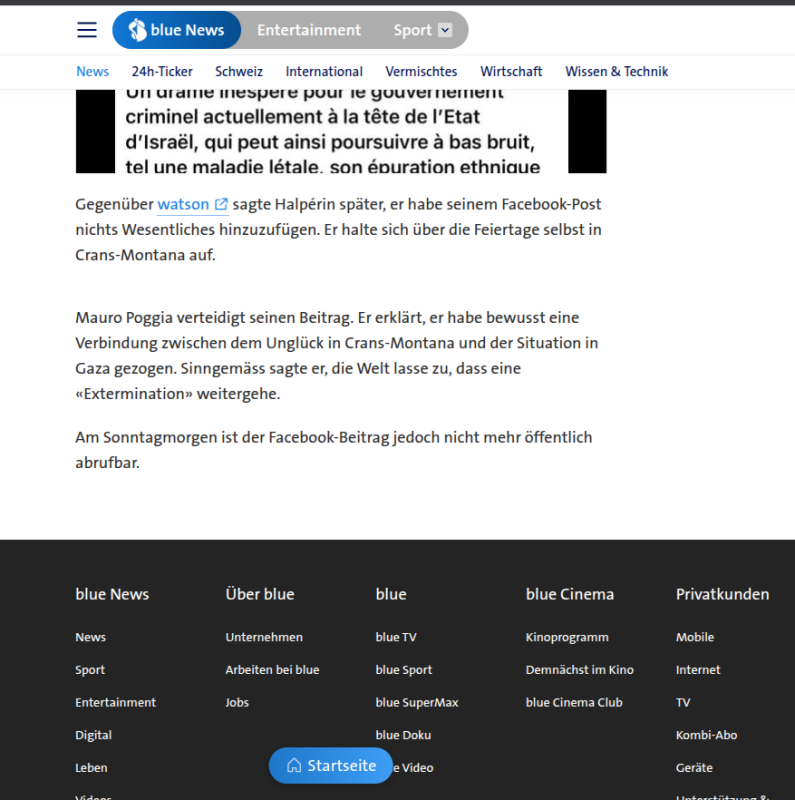795x800 pixels.
Task: Open Kinoprogramm in the footer
Action: click(567, 637)
